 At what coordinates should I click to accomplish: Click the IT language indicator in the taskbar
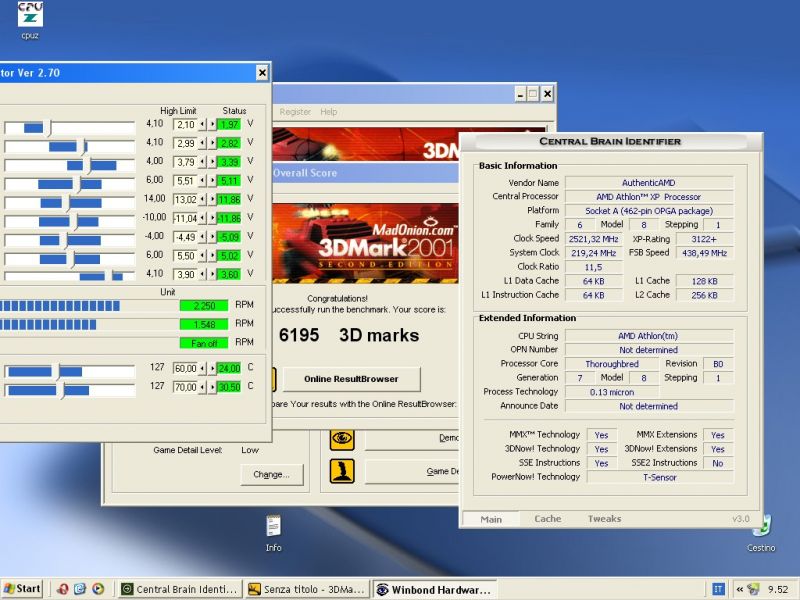click(718, 589)
